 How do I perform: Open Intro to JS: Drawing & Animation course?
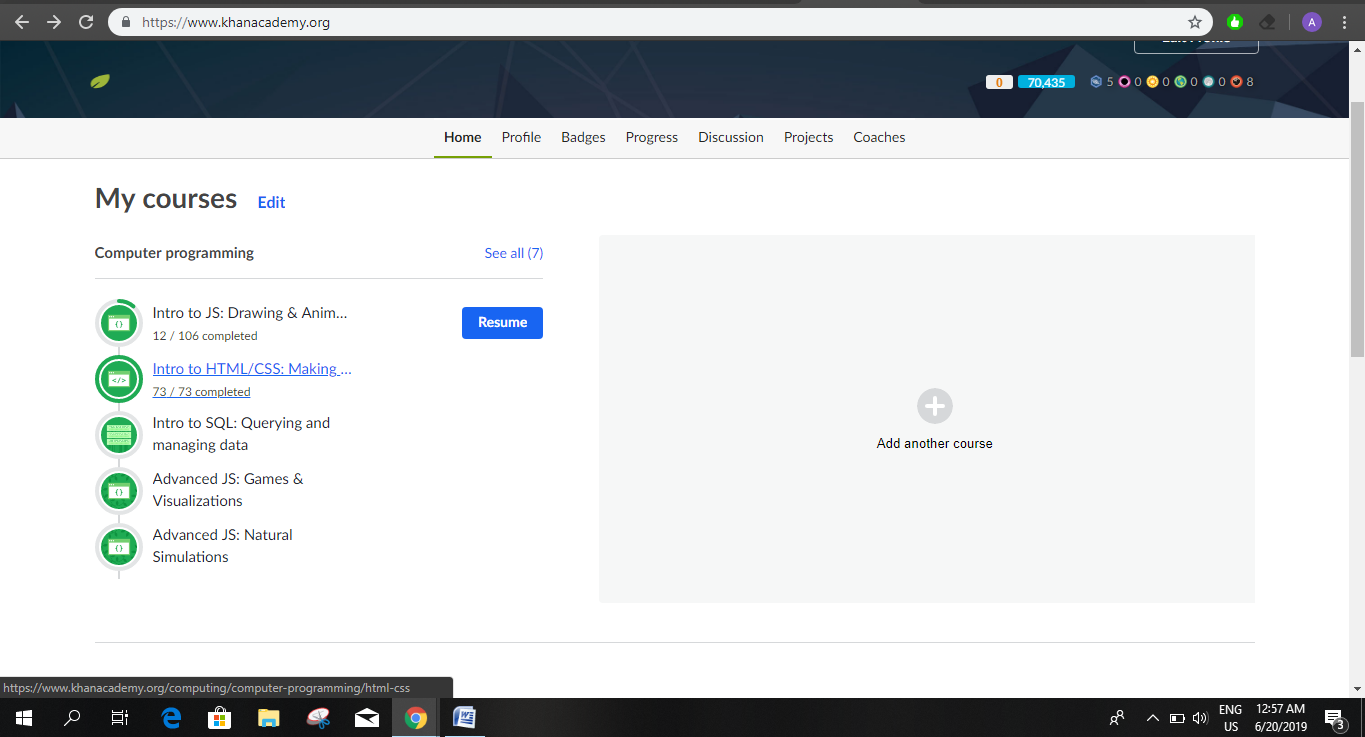tap(250, 313)
